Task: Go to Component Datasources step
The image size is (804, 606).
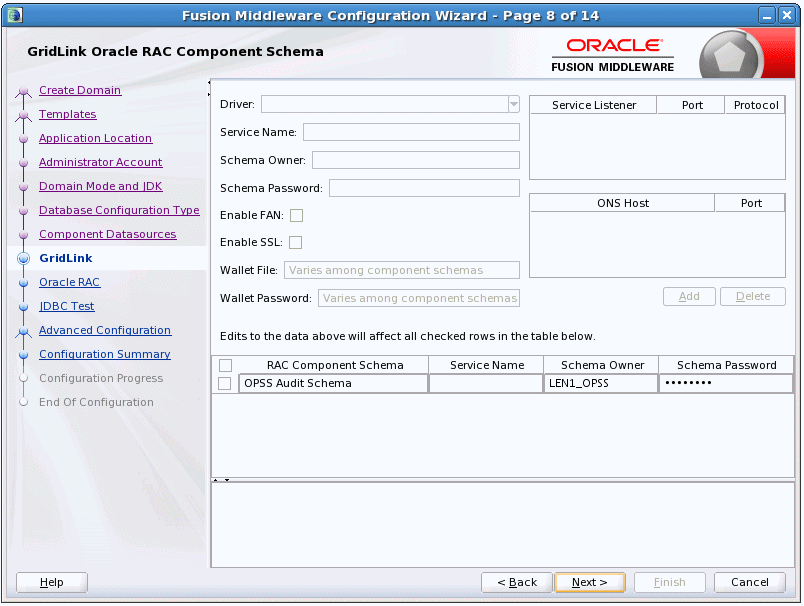Action: point(108,234)
